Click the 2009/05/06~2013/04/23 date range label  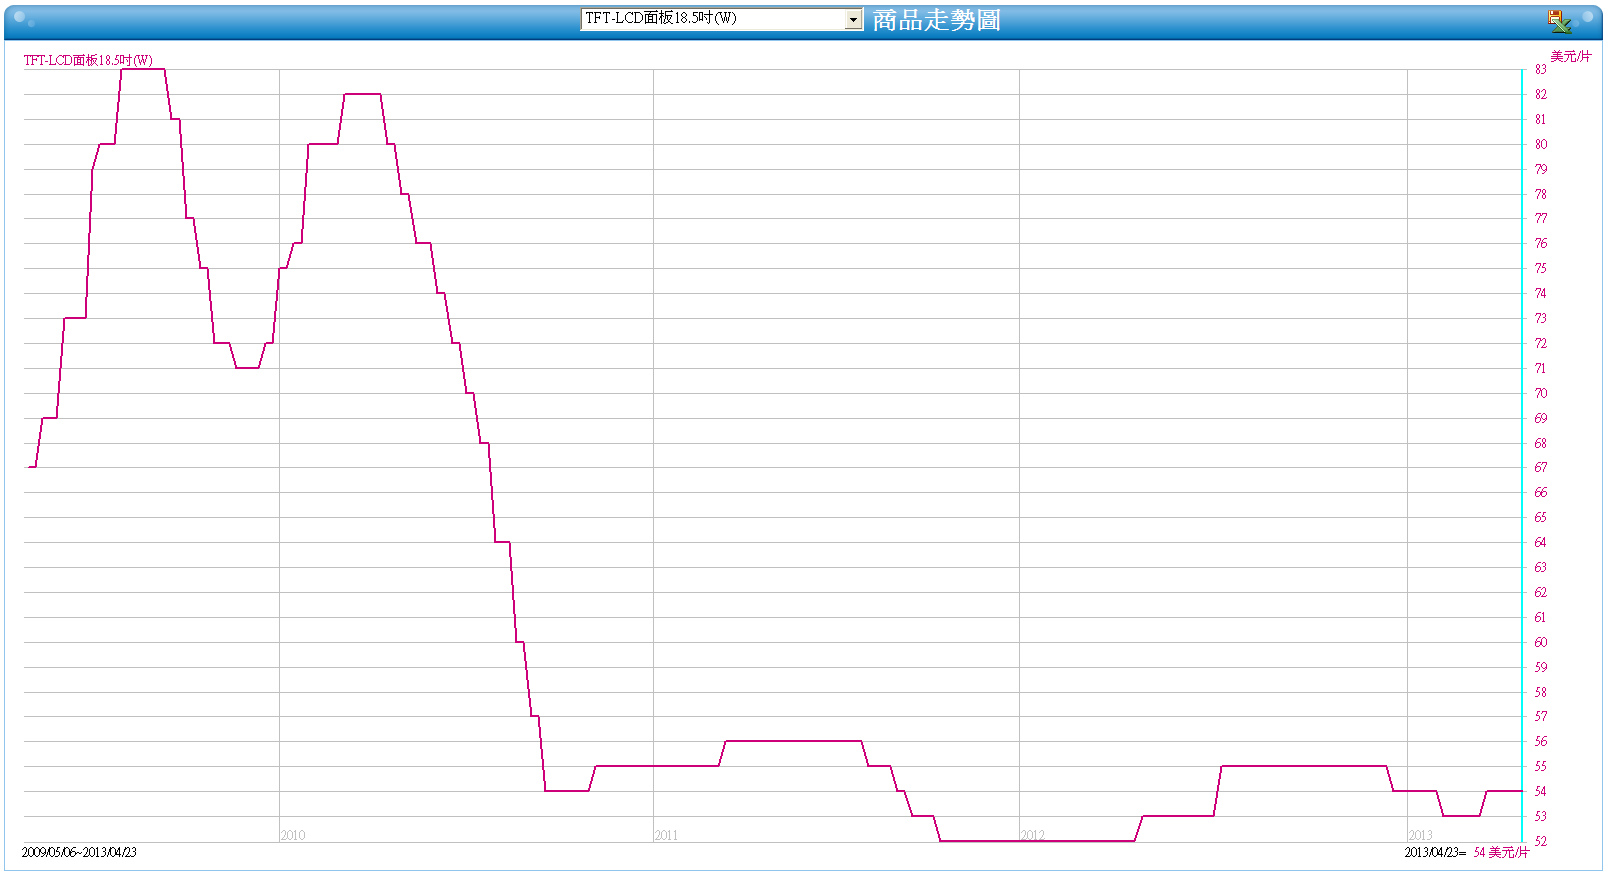(x=79, y=852)
